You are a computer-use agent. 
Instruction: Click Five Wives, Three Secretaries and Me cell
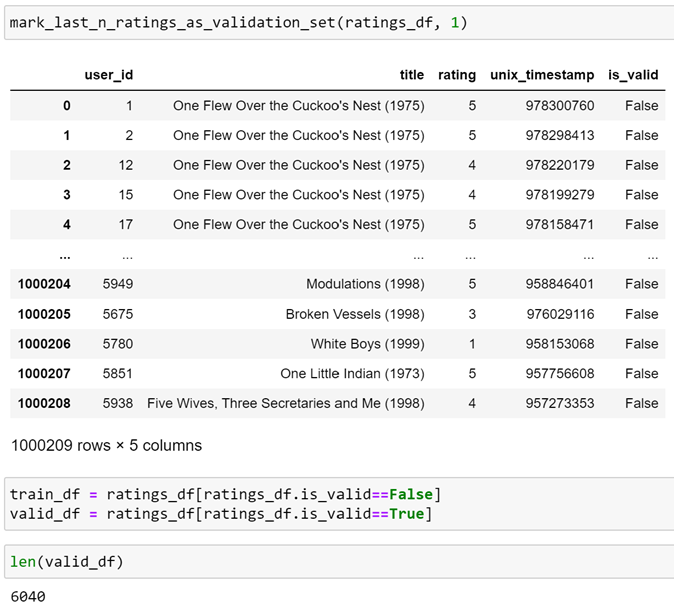tap(285, 404)
